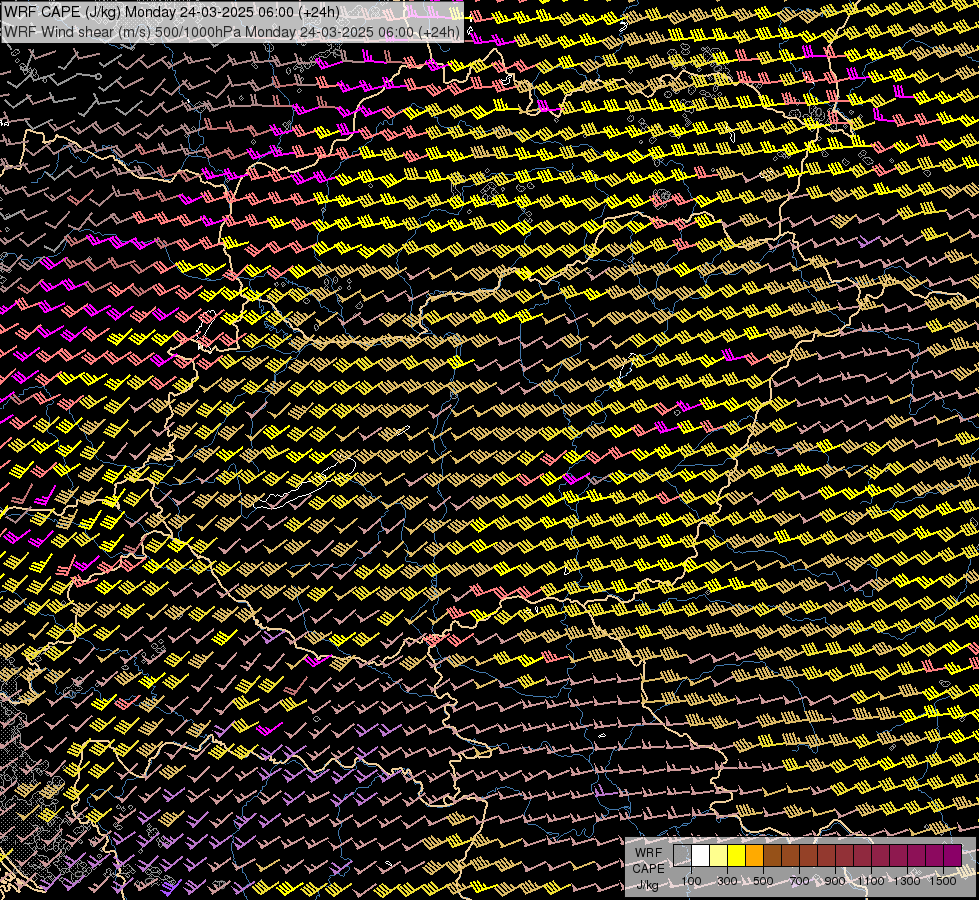Click the WRF Wind shear title line

click(232, 31)
